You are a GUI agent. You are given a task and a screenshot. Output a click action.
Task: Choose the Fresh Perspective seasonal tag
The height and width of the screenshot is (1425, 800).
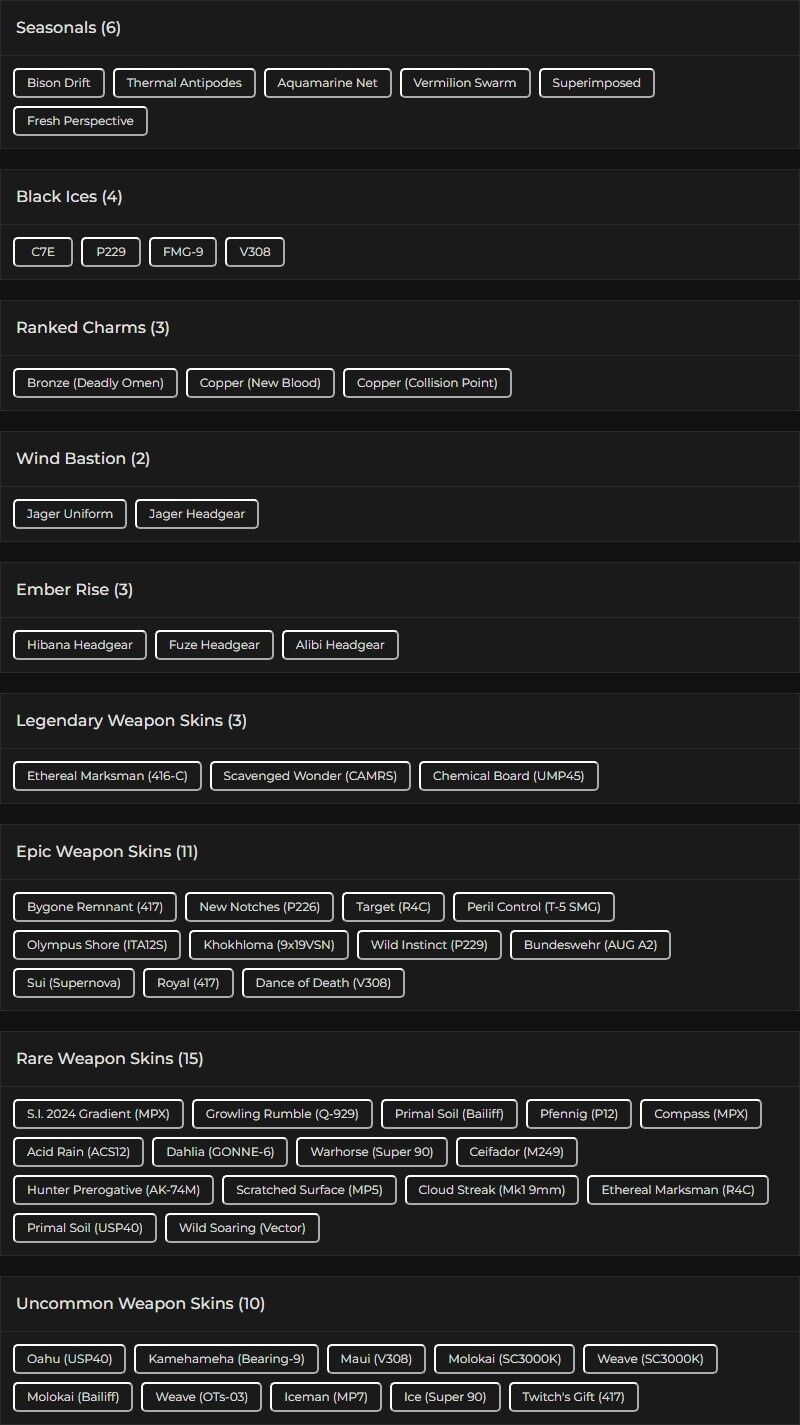pyautogui.click(x=80, y=121)
